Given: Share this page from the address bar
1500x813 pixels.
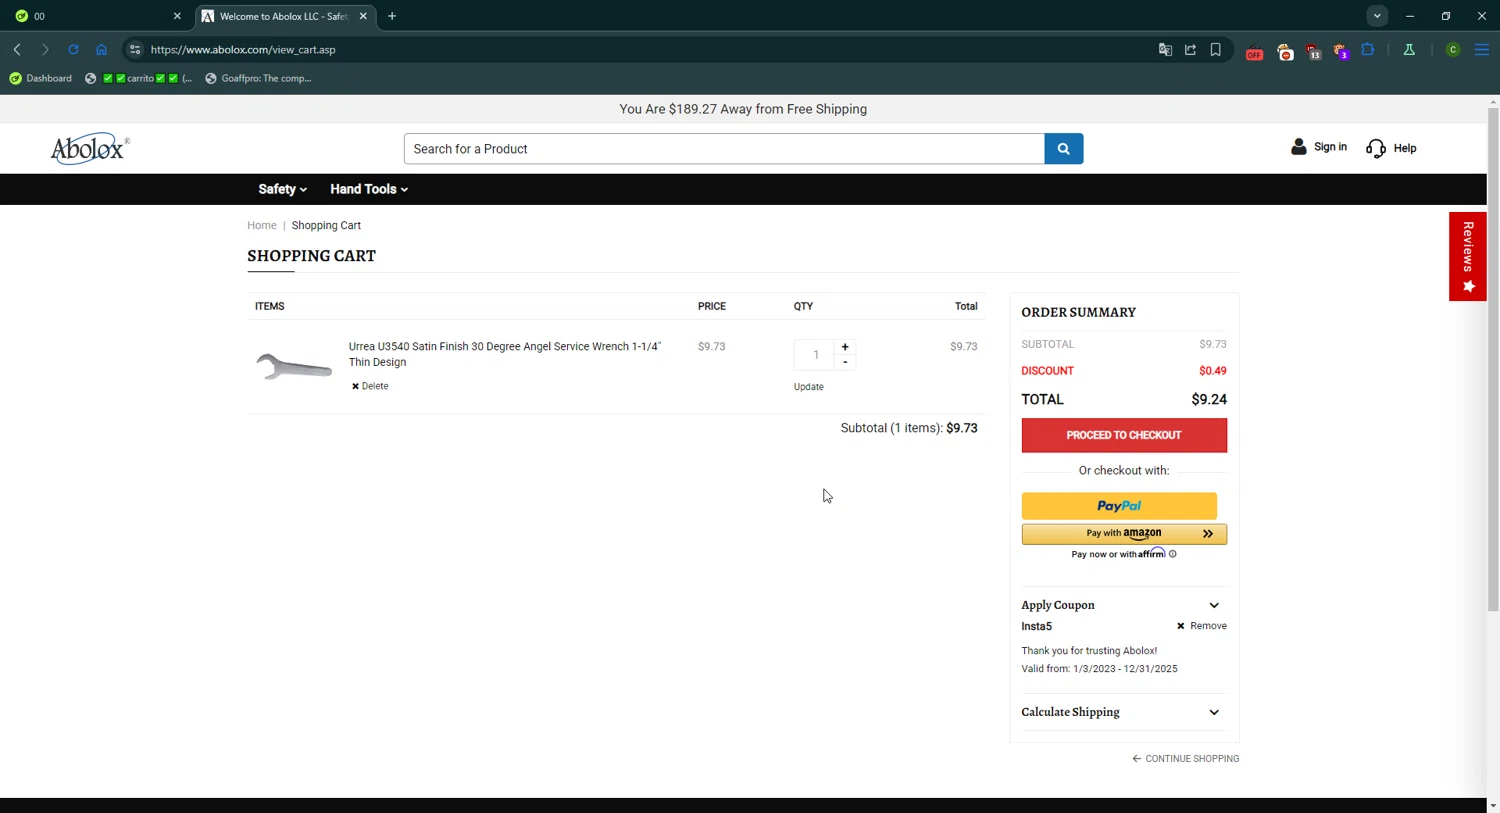Looking at the screenshot, I should tap(1190, 49).
